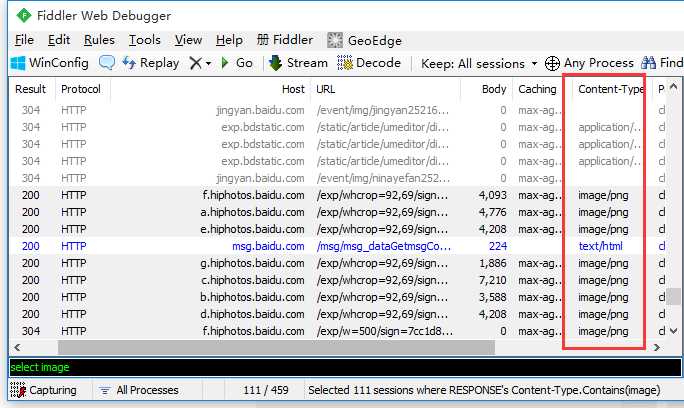Click the comment speech bubble icon
Image resolution: width=684 pixels, height=408 pixels.
(107, 63)
